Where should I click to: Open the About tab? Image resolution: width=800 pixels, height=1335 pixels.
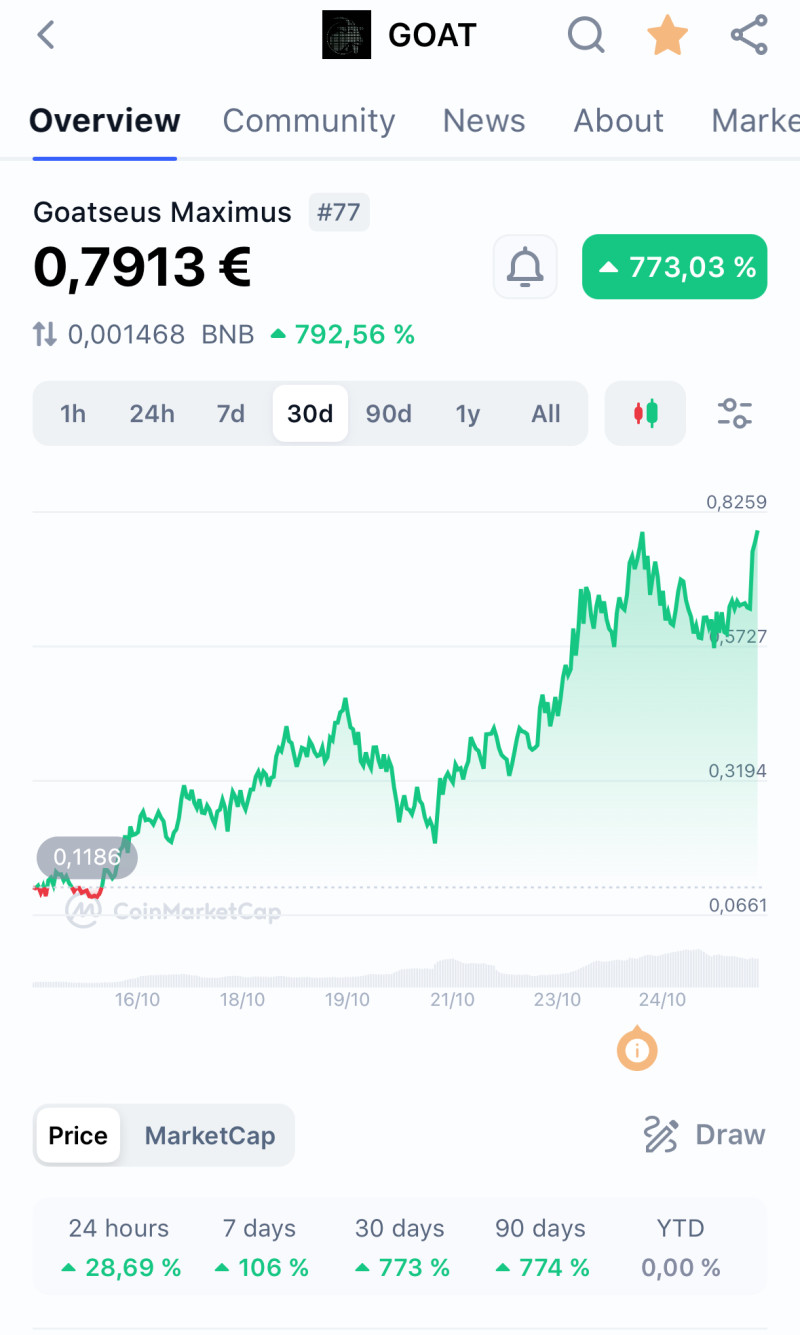618,121
